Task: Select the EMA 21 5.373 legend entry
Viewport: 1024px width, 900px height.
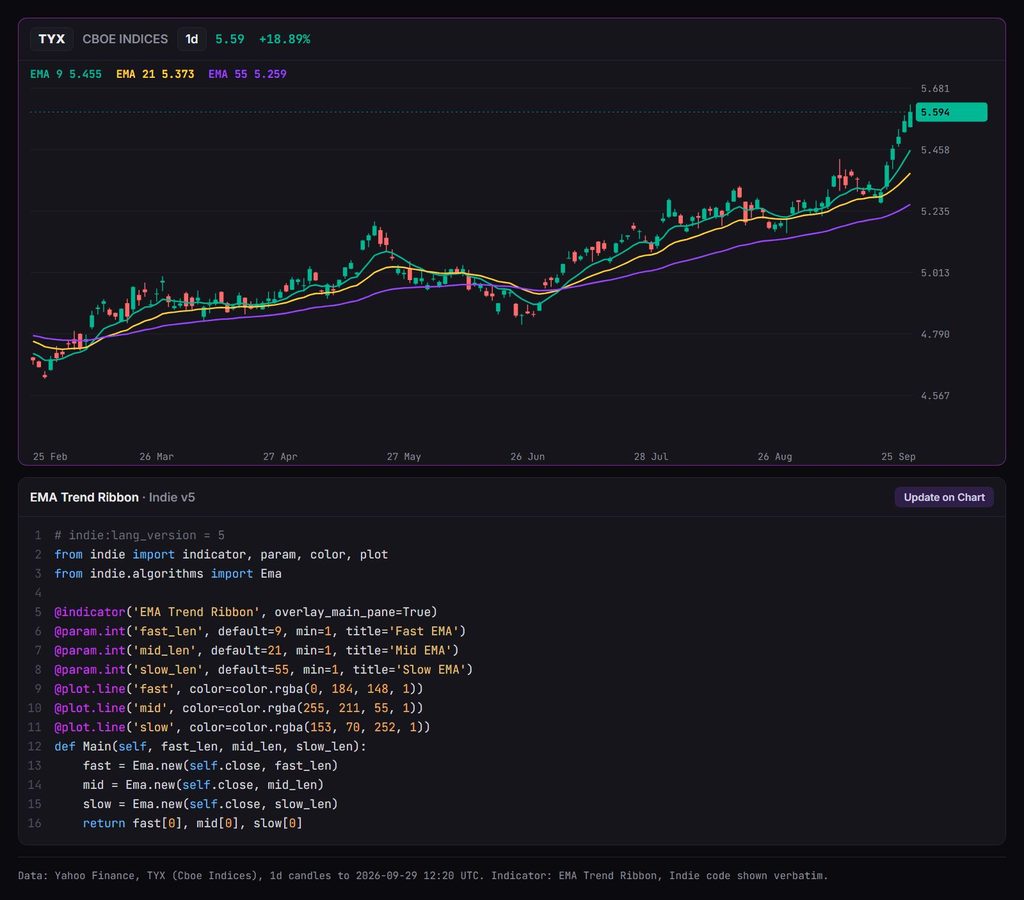Action: click(155, 74)
